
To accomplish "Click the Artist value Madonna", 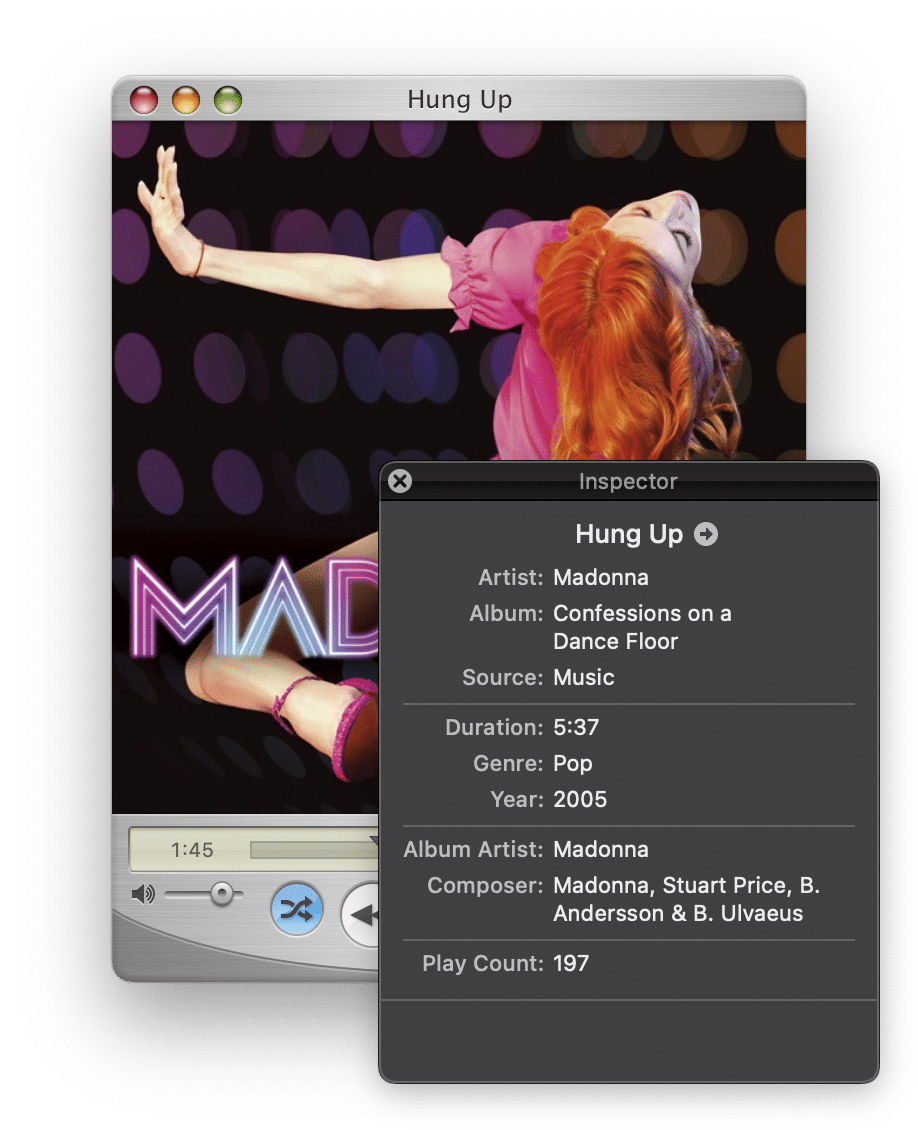I will tap(600, 577).
